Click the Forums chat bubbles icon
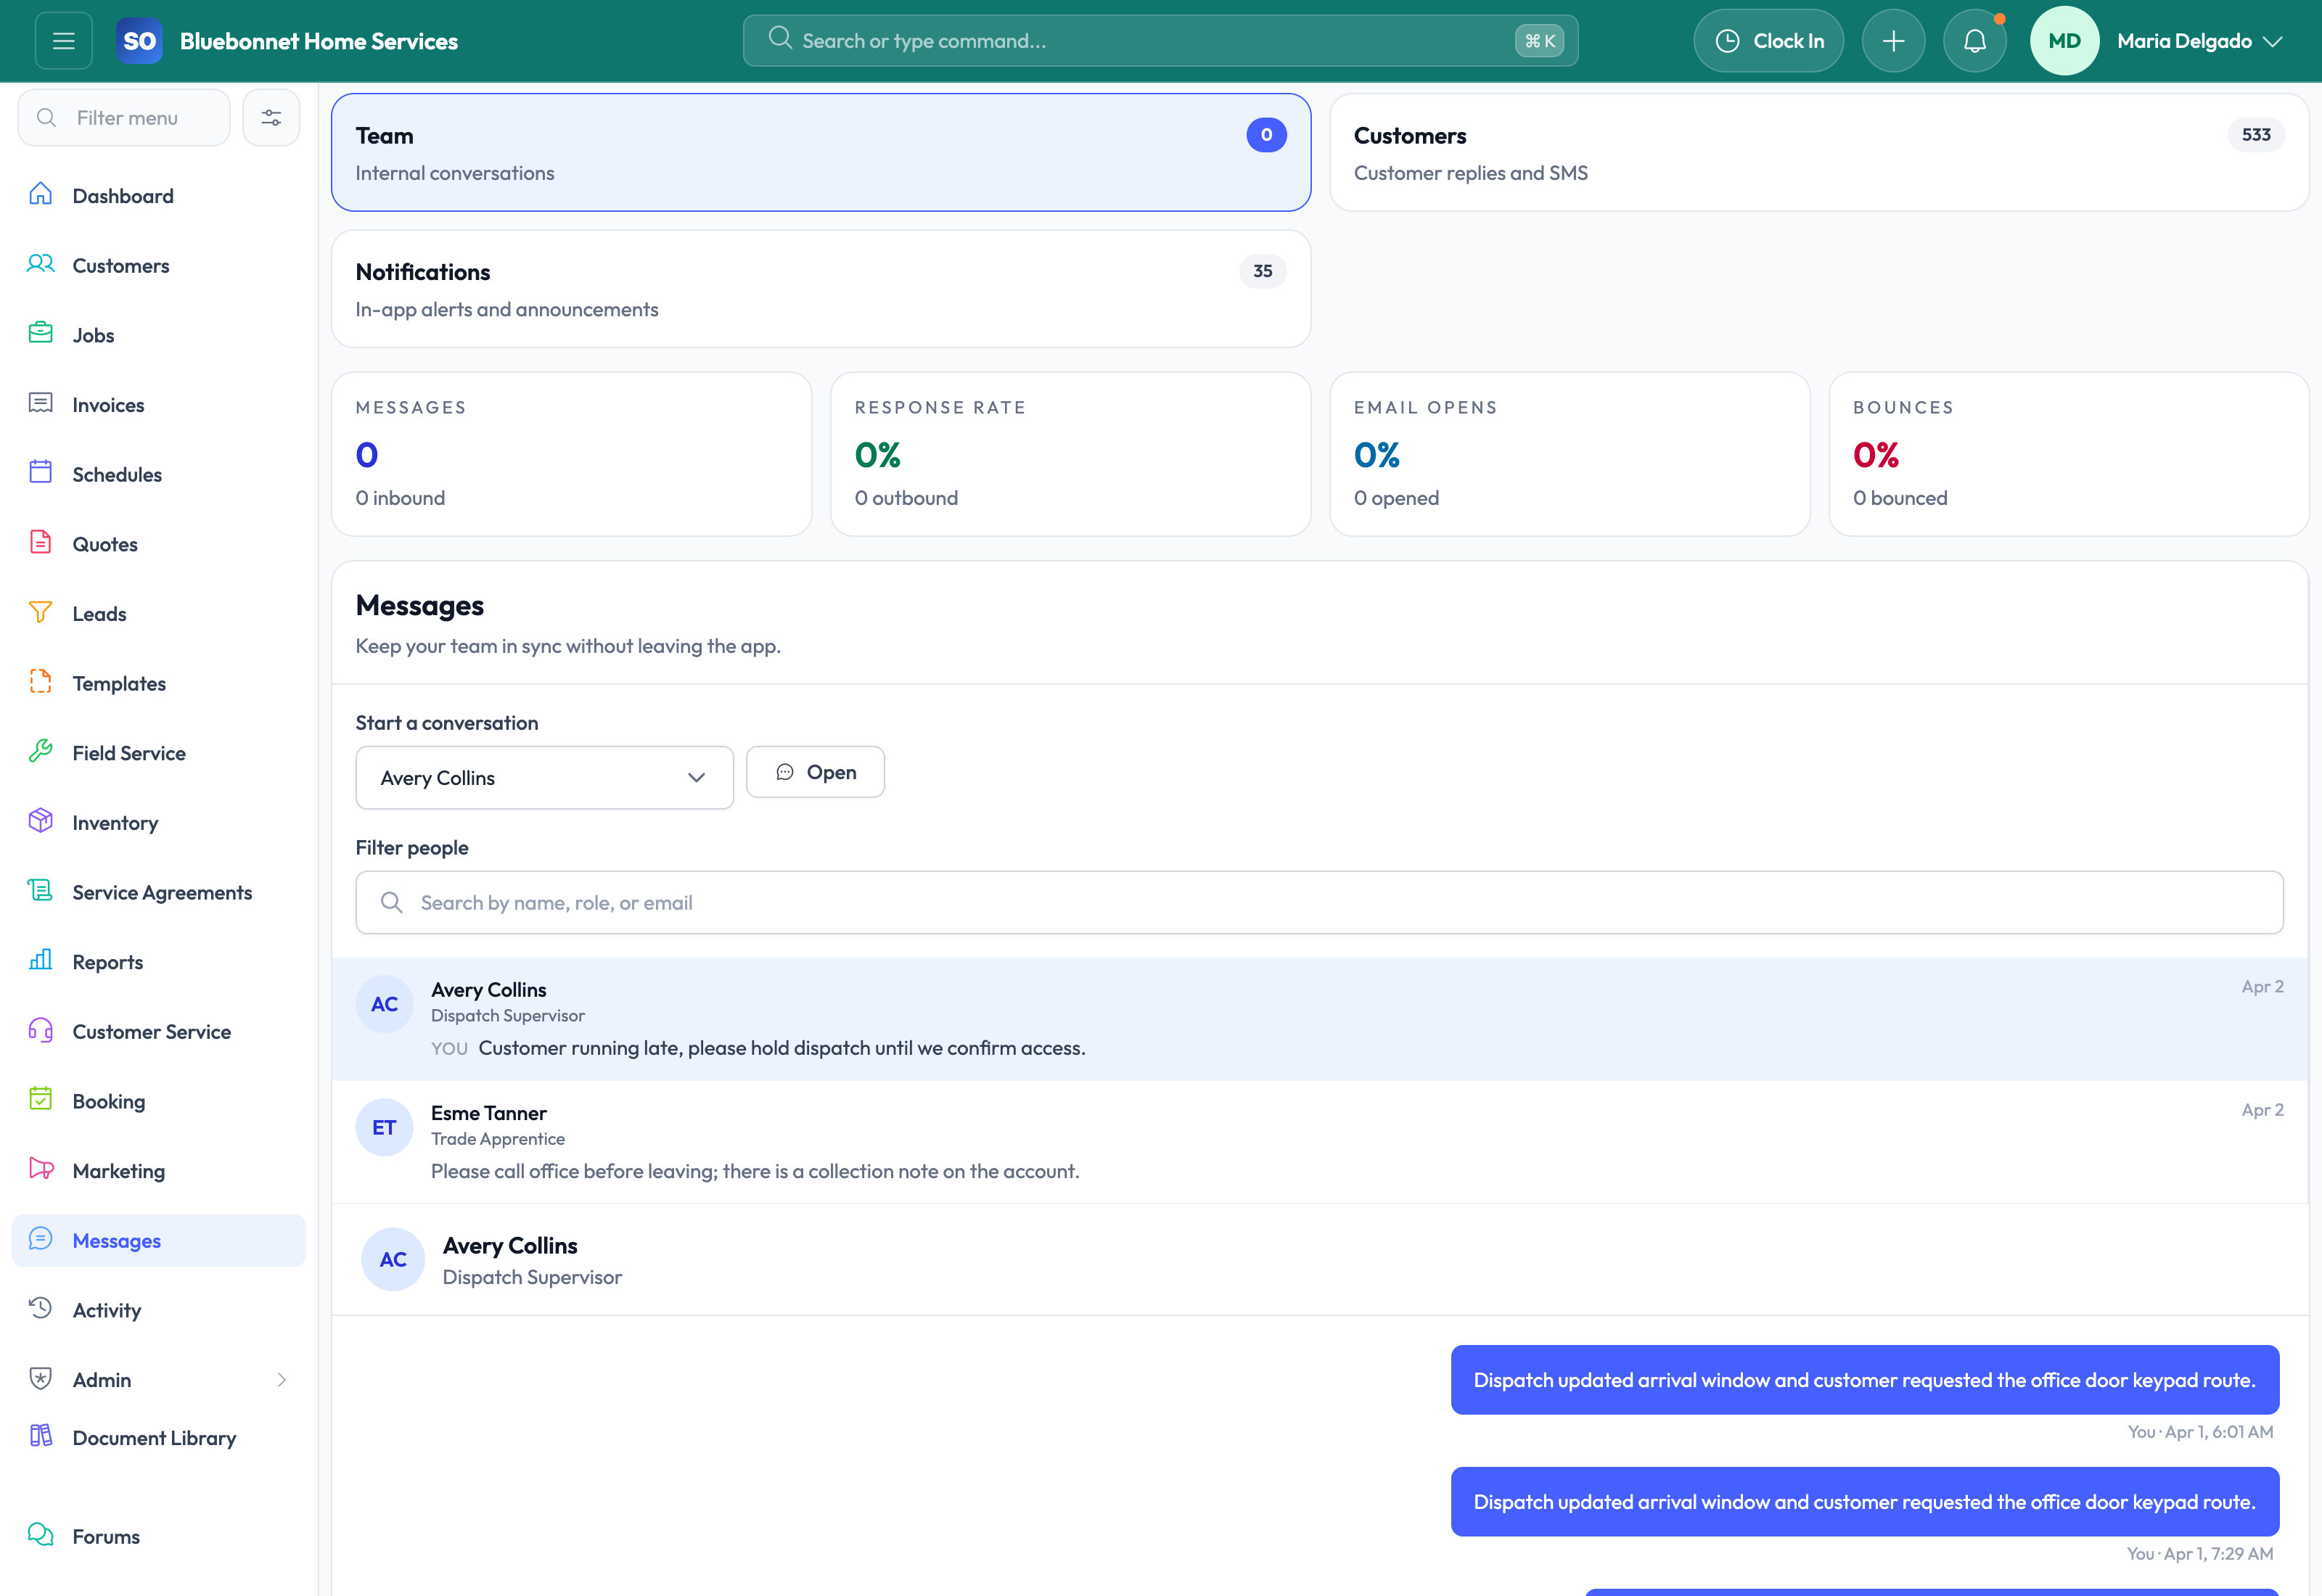 click(x=41, y=1535)
